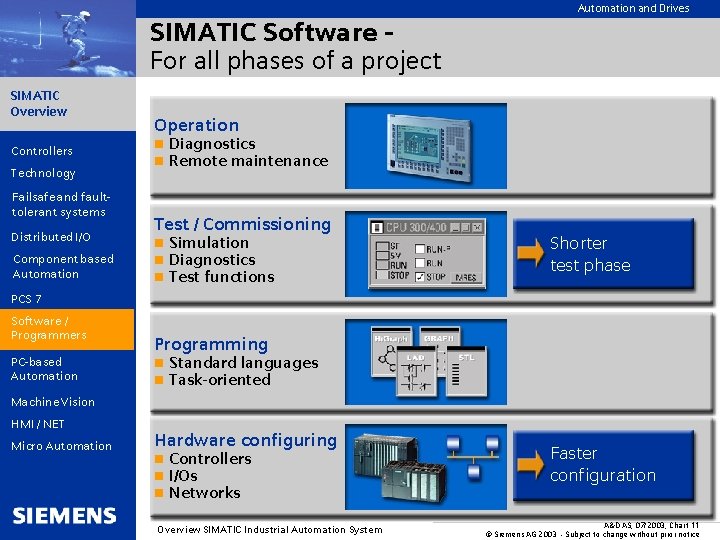Click CPU 300/400 window maximize button
Screen dimensions: 720x540
(x=466, y=227)
